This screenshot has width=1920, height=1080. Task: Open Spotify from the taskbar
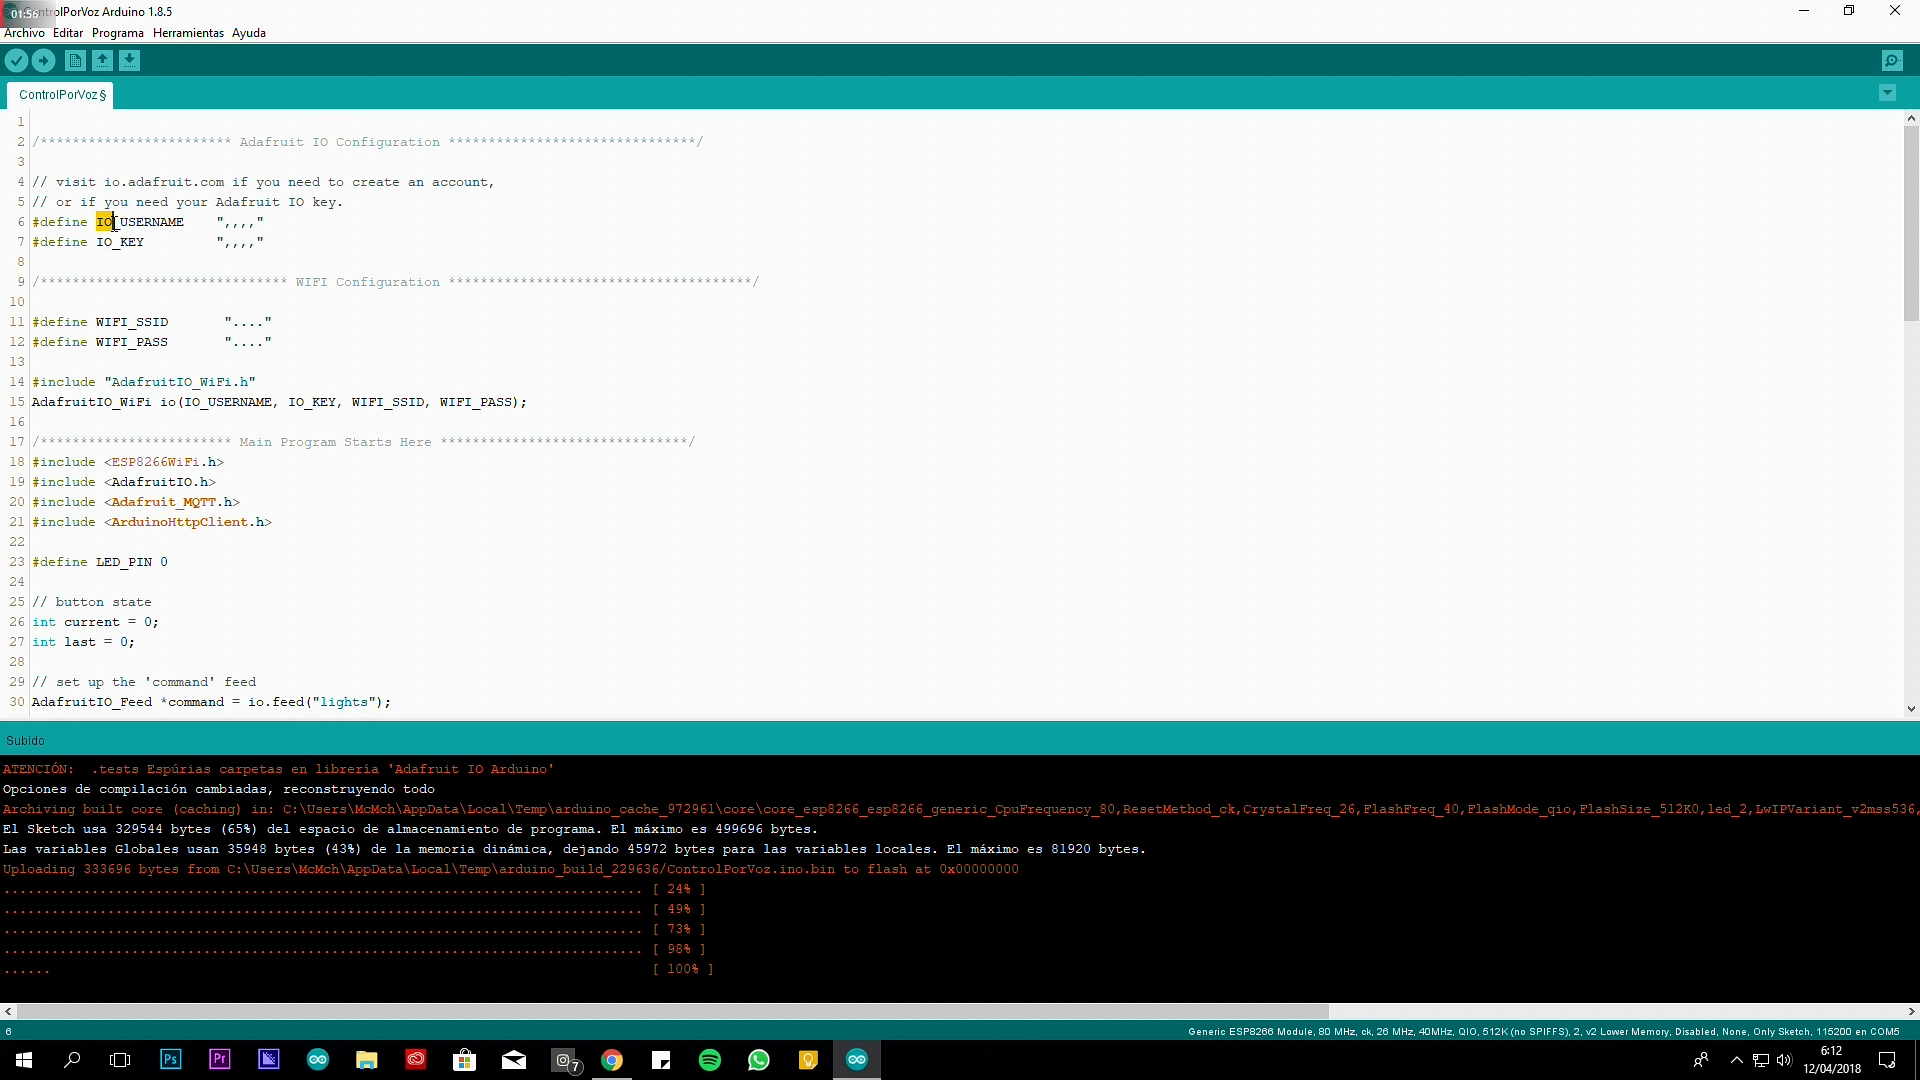pos(711,1059)
